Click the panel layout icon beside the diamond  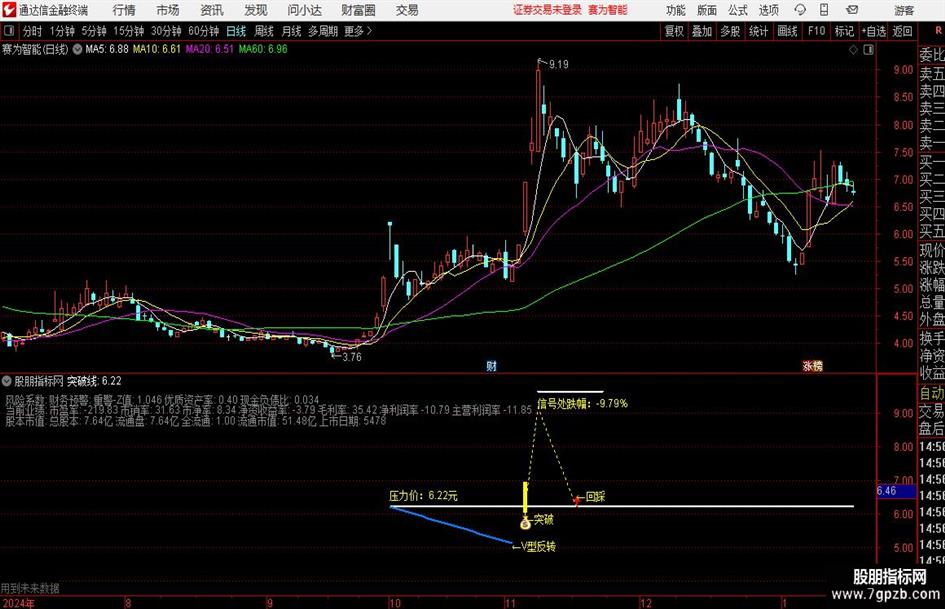point(868,50)
